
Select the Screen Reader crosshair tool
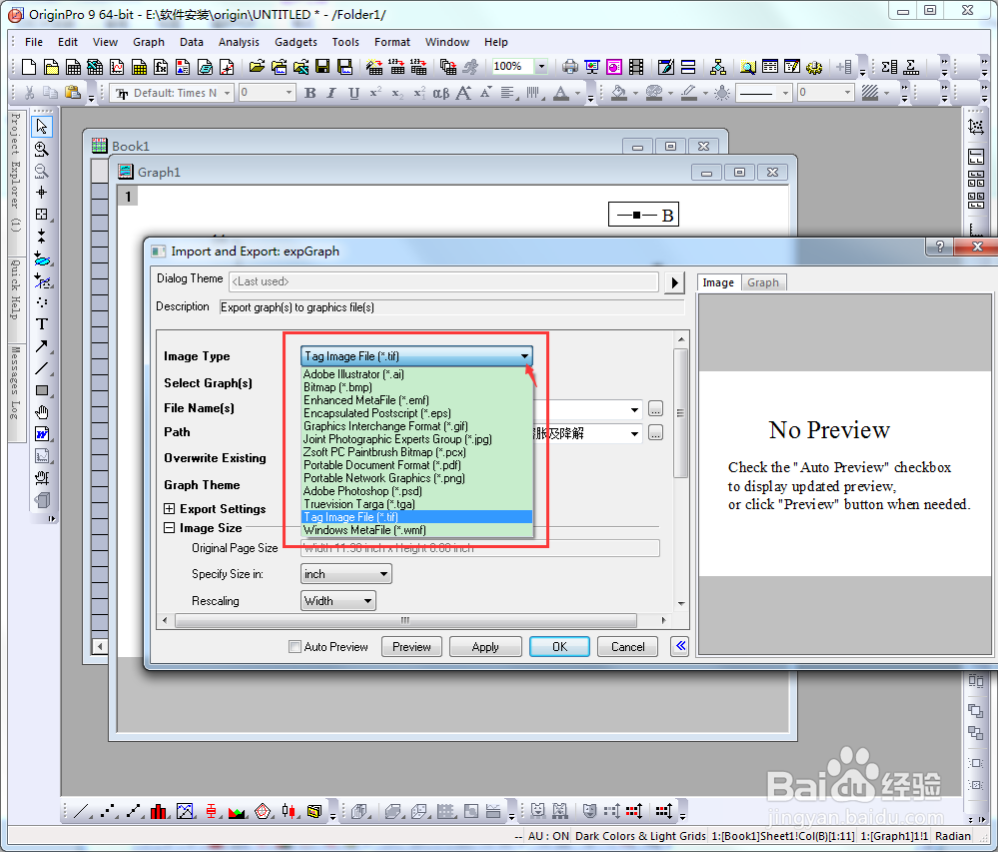(42, 192)
